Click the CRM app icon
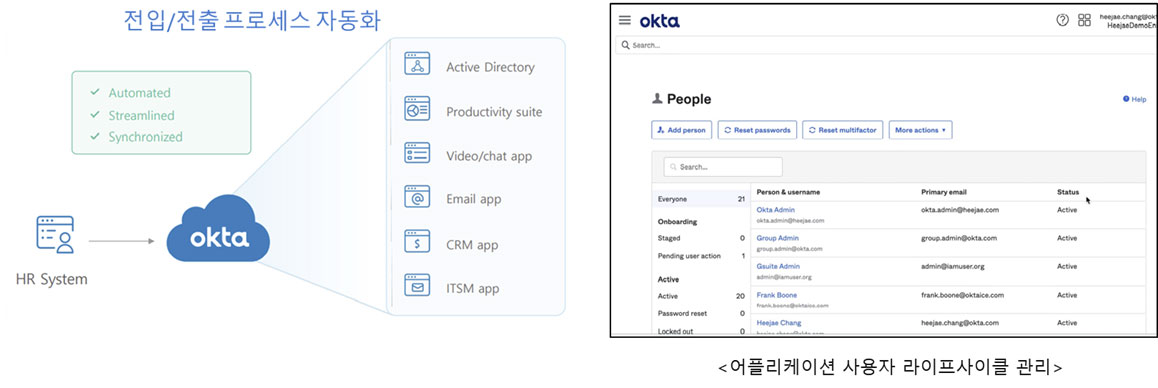The image size is (1158, 388). [417, 242]
